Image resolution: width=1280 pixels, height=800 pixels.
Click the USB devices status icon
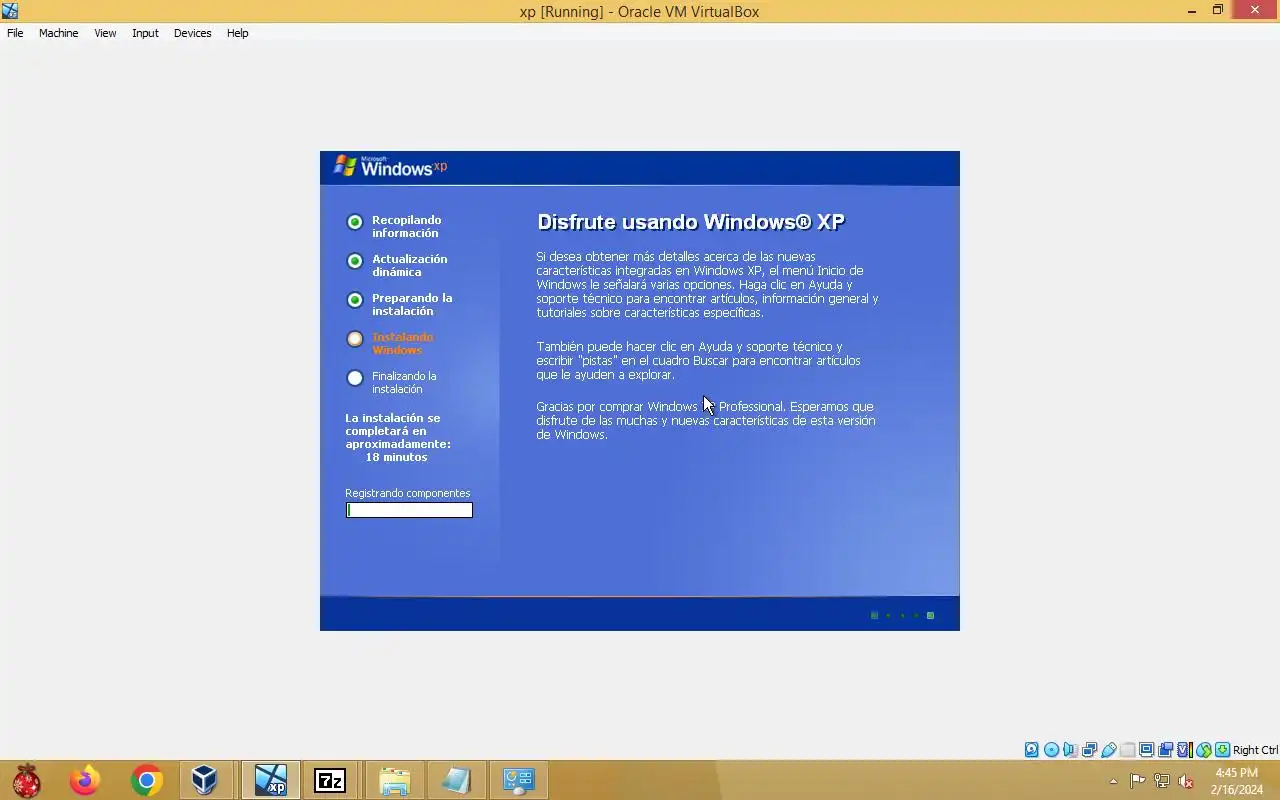pos(1108,750)
